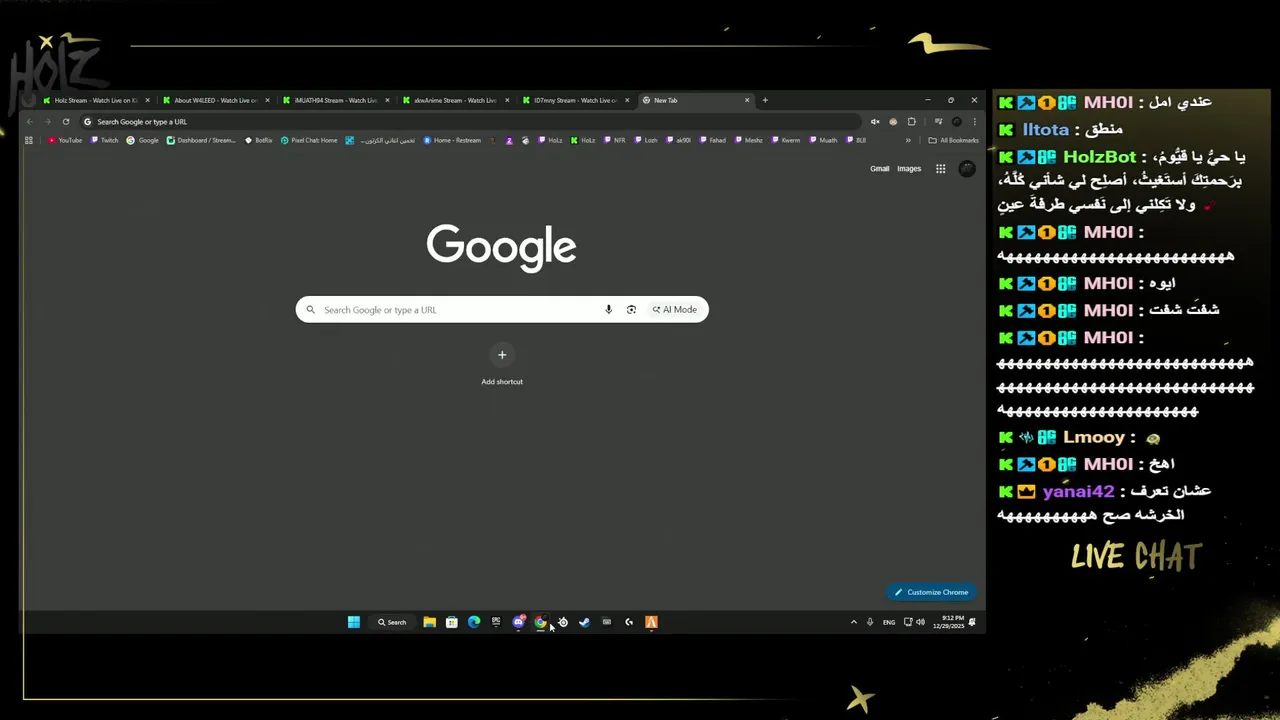Open the Kwerm bookmark
The width and height of the screenshot is (1280, 720).
click(785, 140)
